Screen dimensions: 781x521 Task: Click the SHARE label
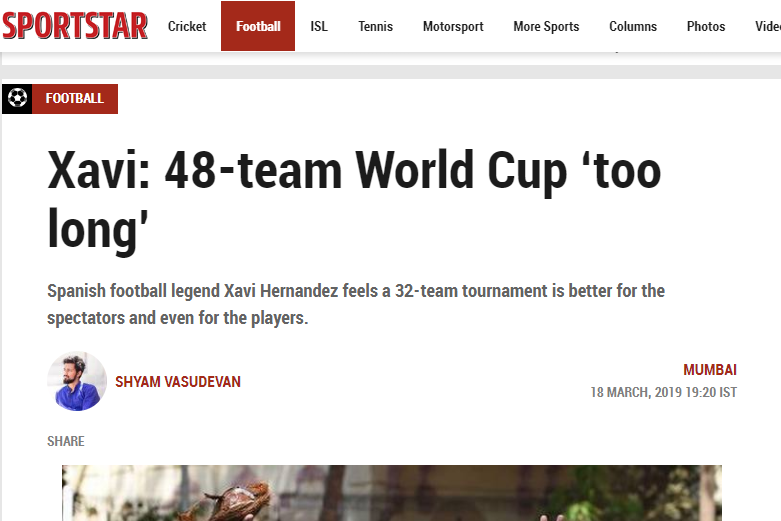66,441
